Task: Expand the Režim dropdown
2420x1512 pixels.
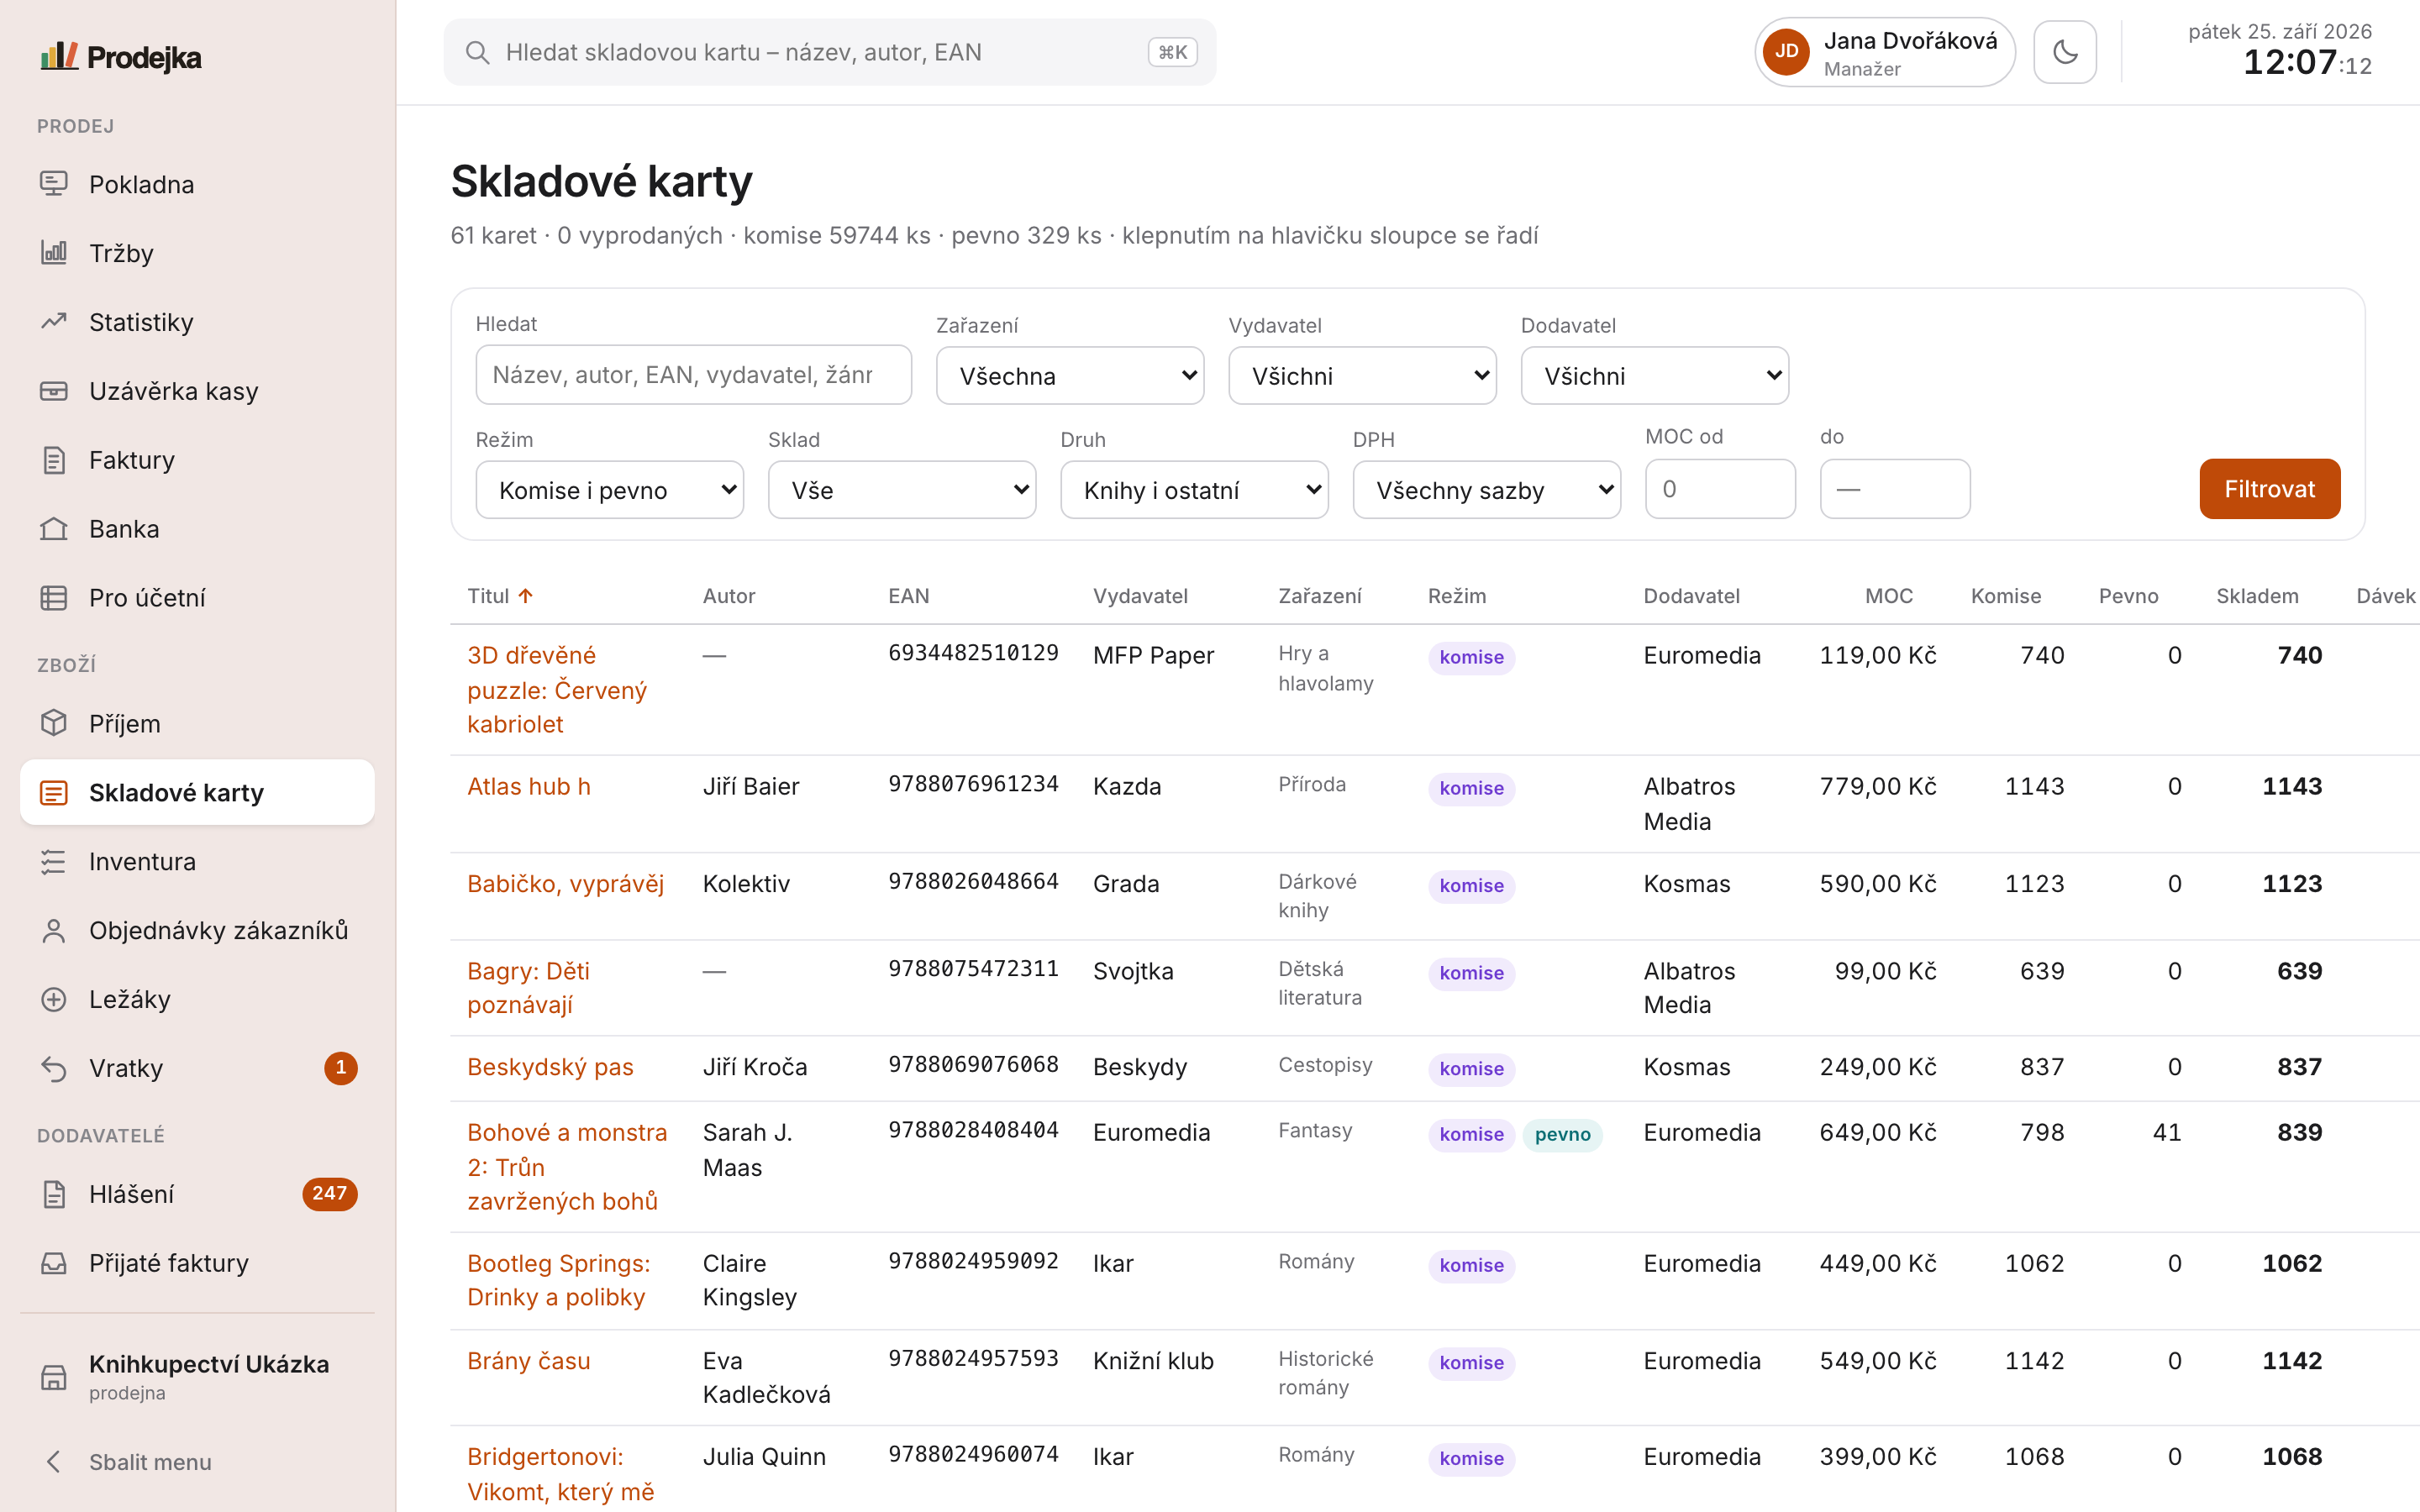Action: coord(610,490)
